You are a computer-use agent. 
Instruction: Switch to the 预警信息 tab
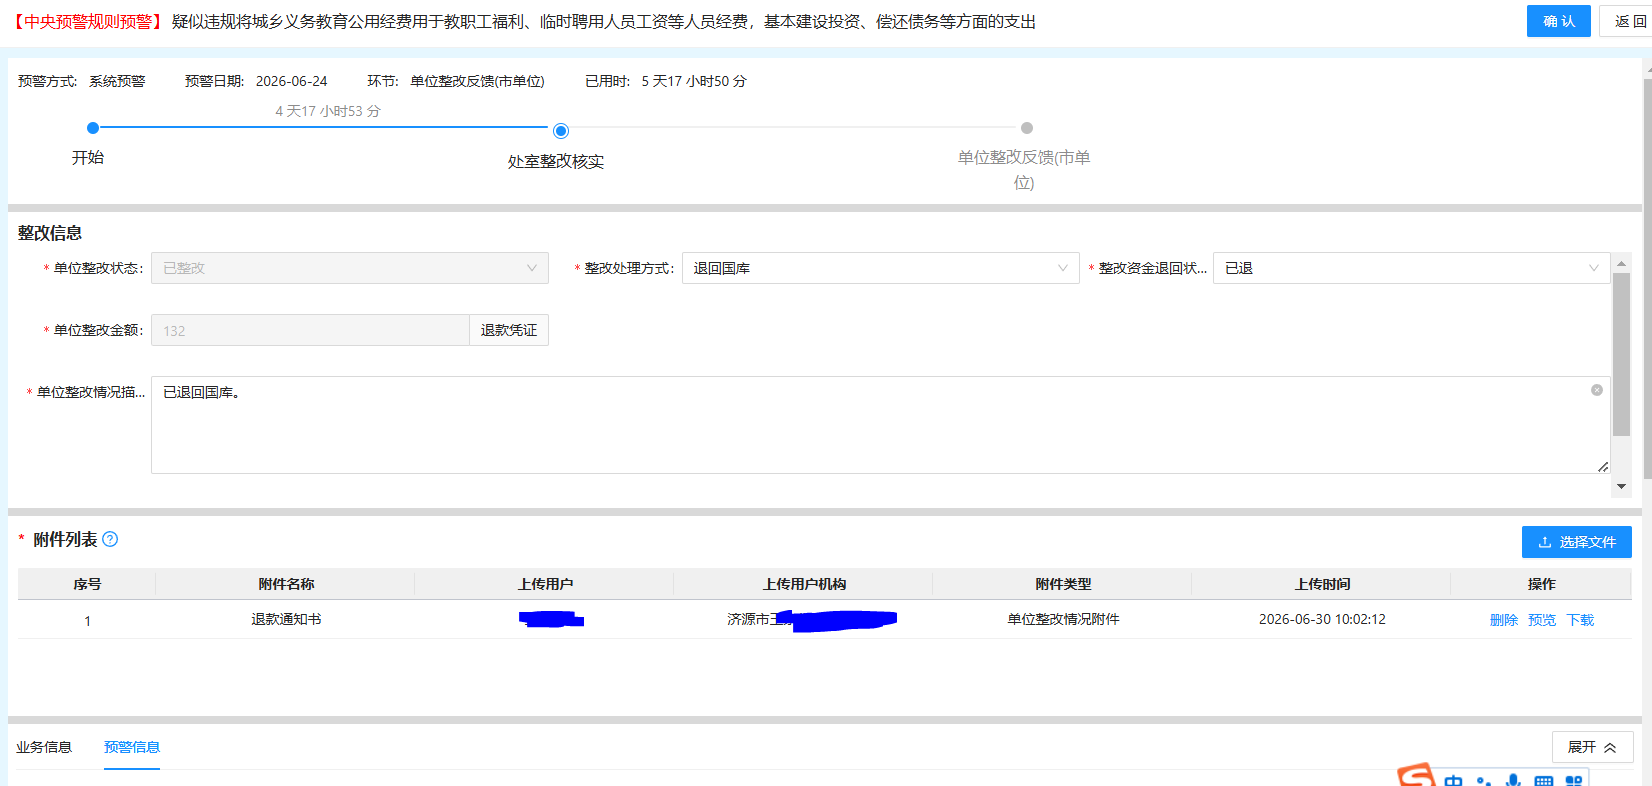point(132,747)
